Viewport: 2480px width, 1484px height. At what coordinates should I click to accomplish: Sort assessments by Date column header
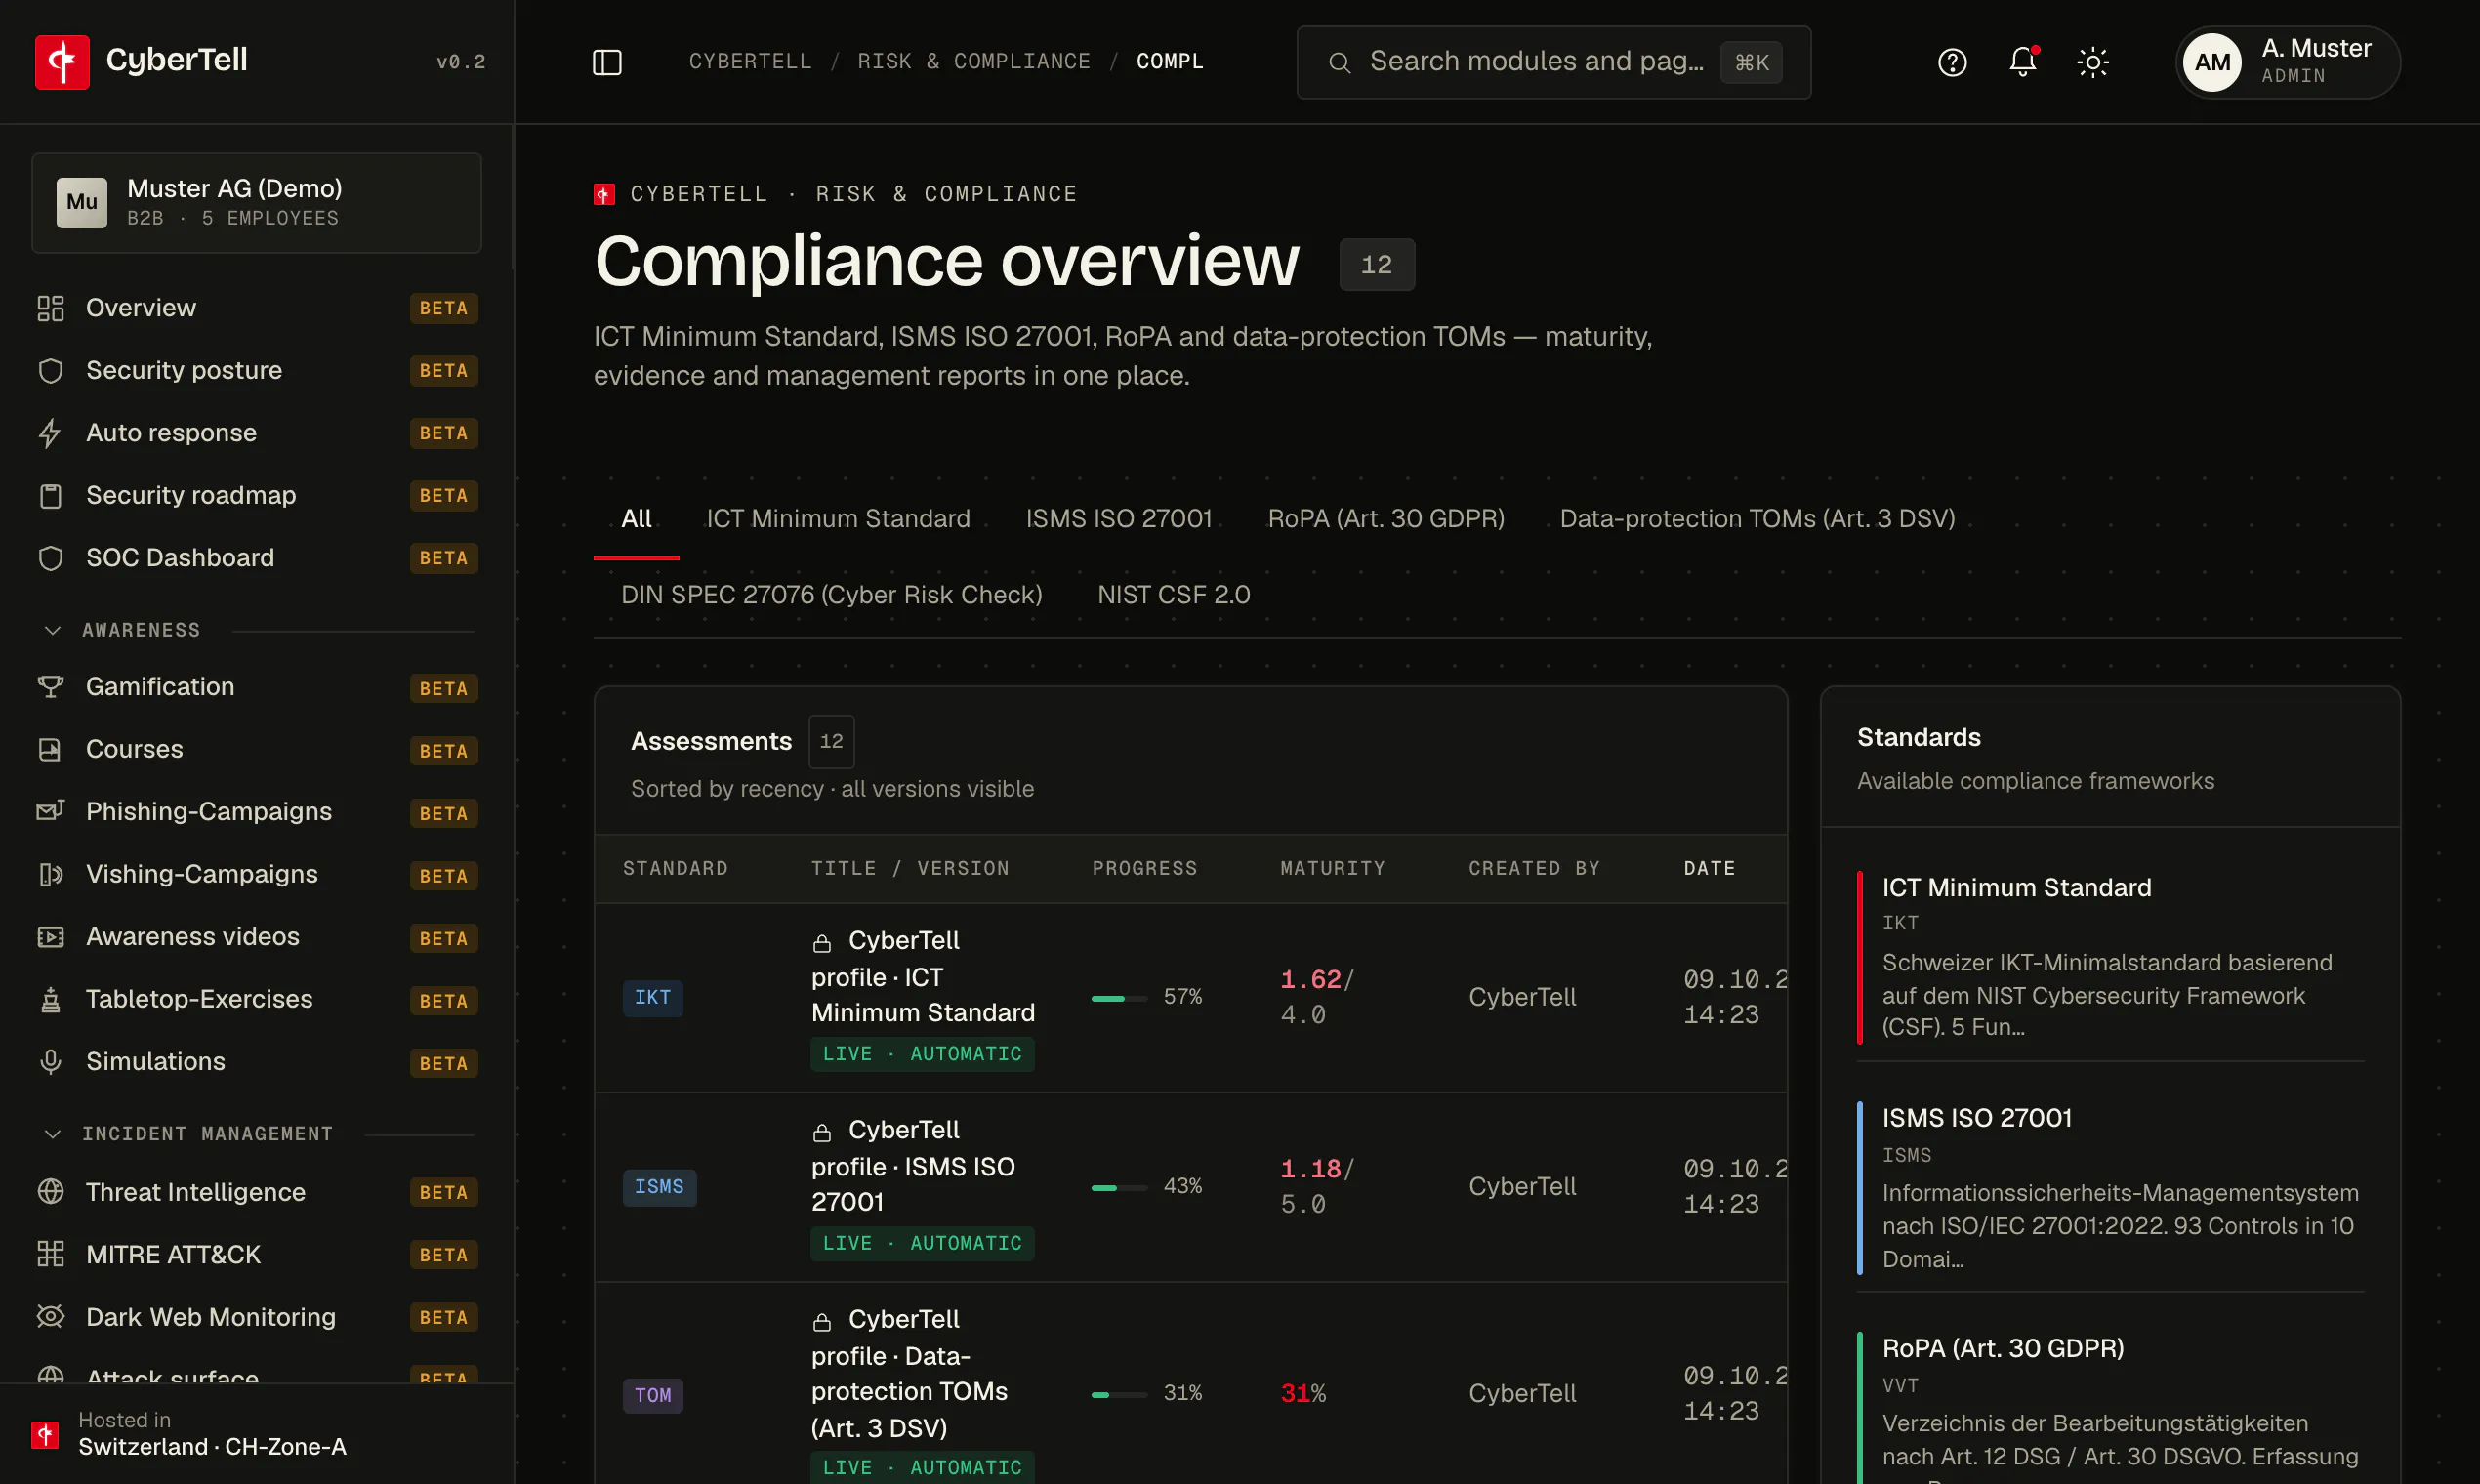point(1709,868)
